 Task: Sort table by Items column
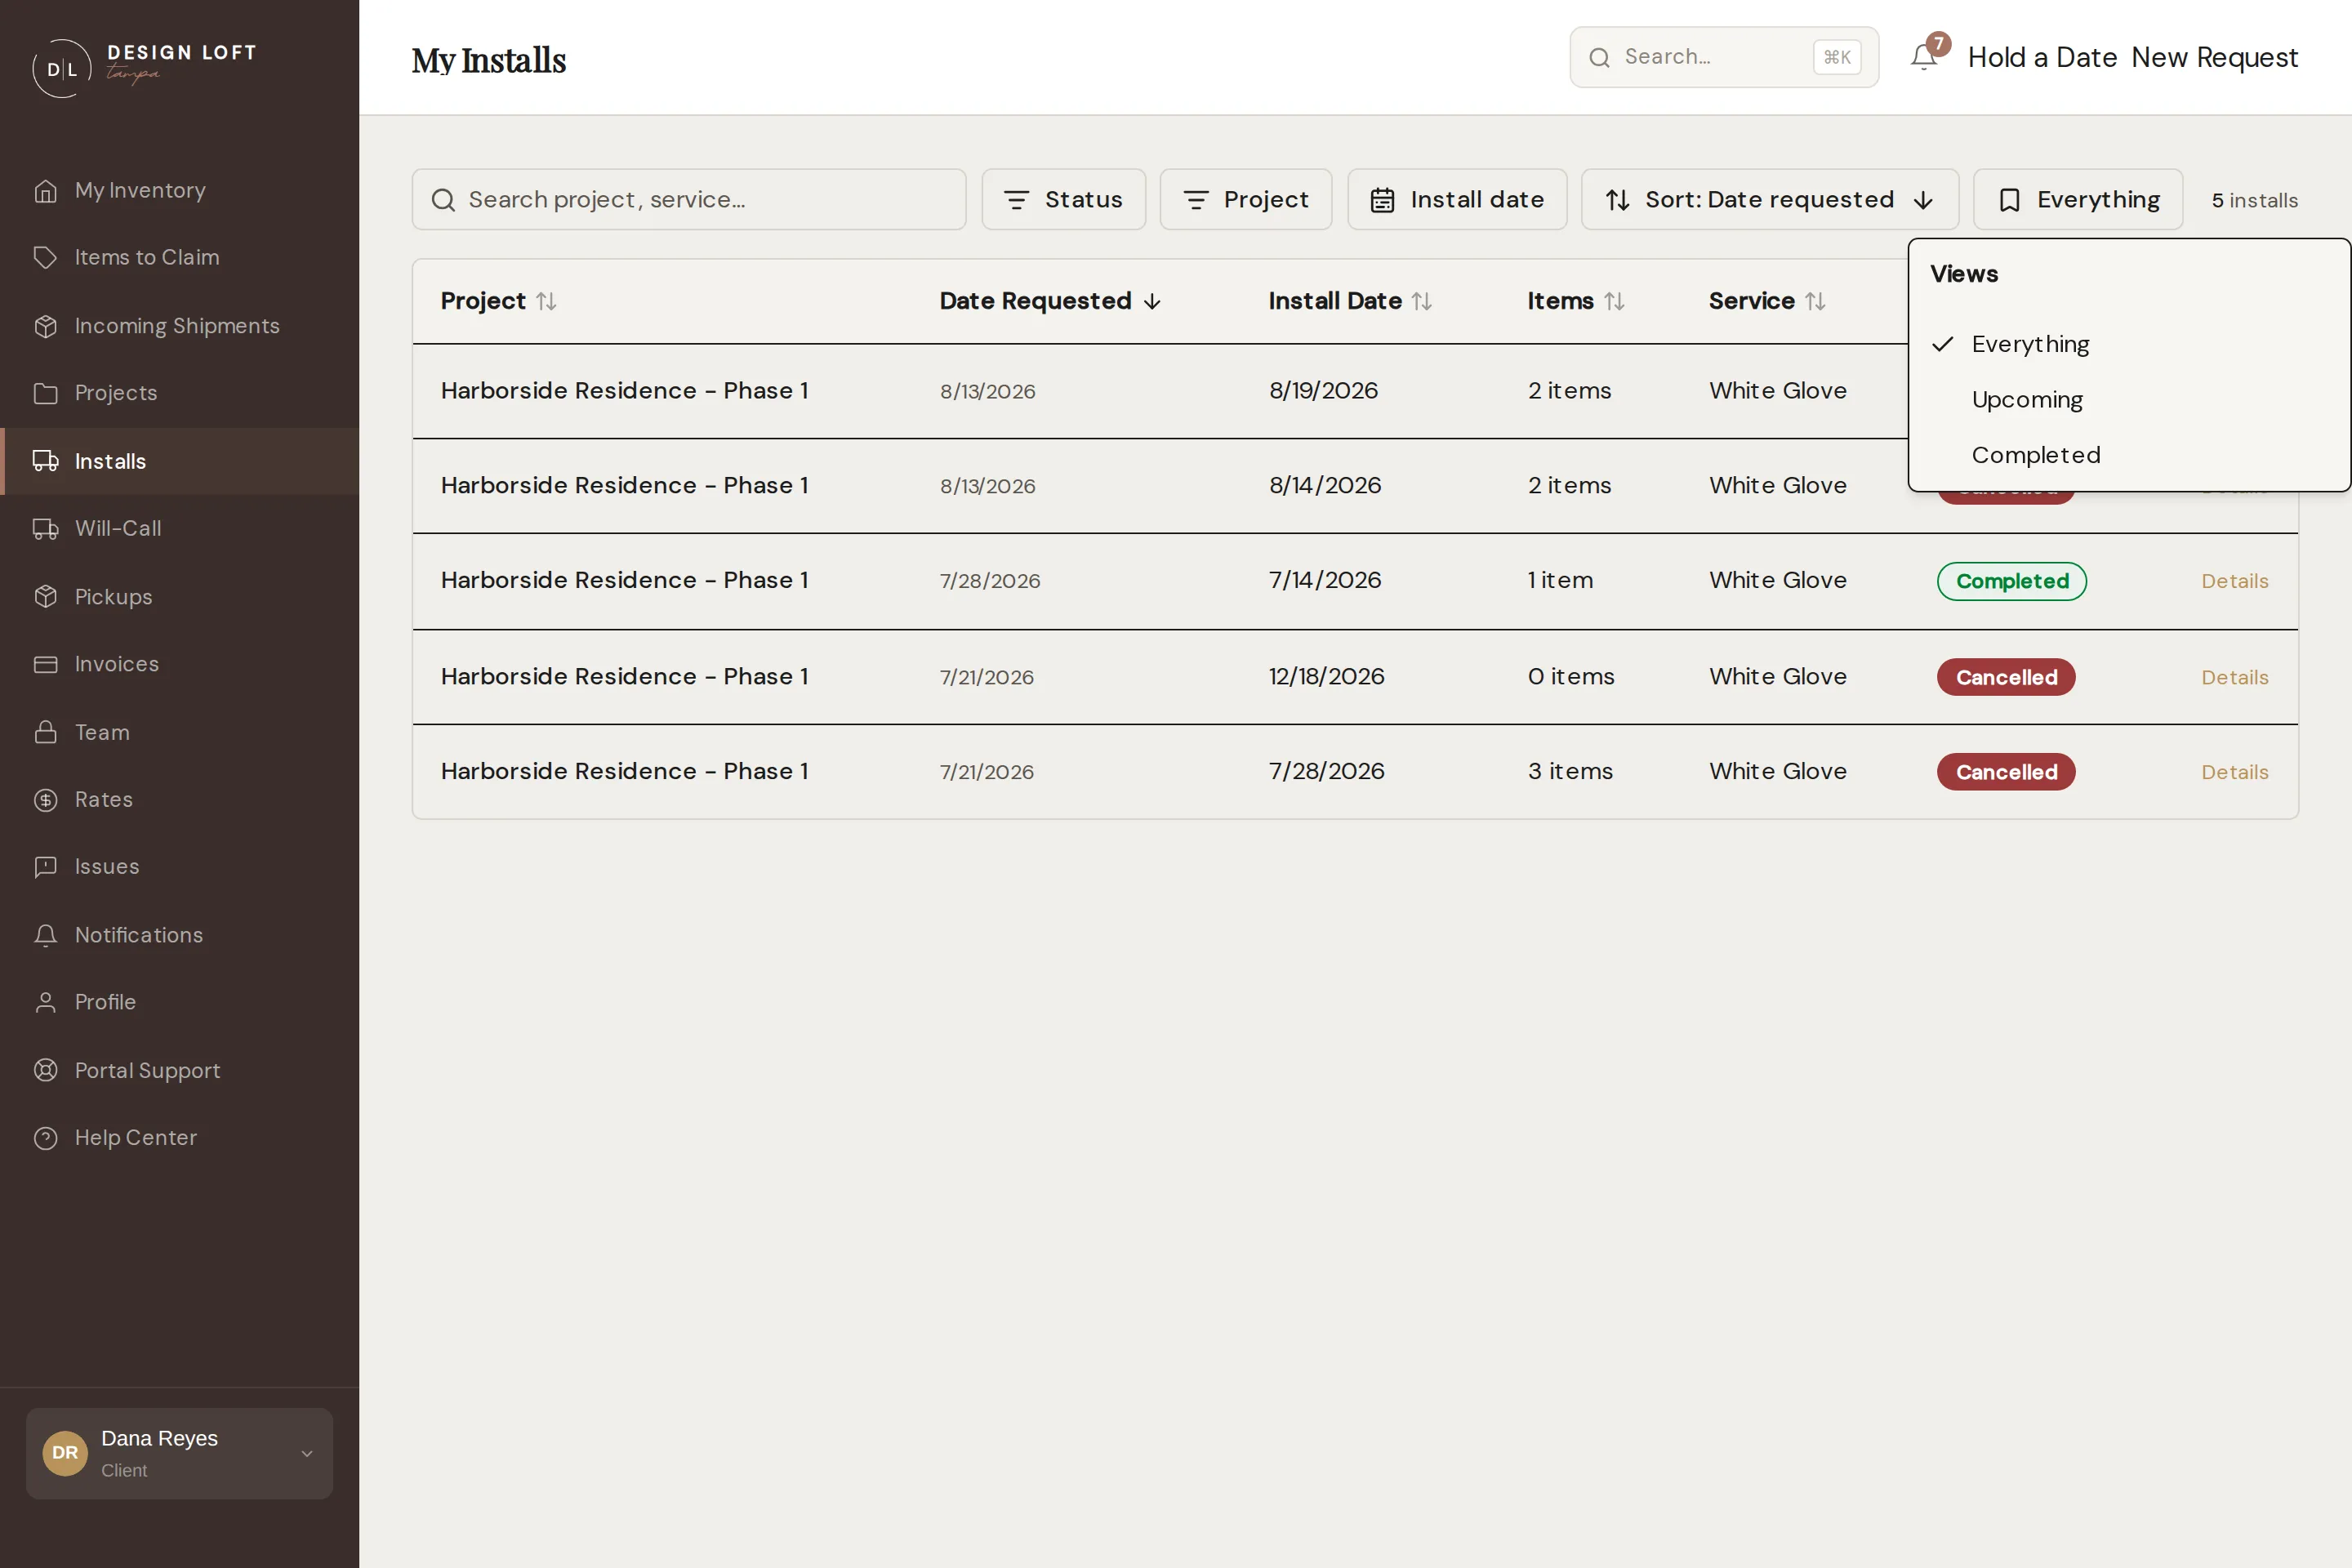1575,301
